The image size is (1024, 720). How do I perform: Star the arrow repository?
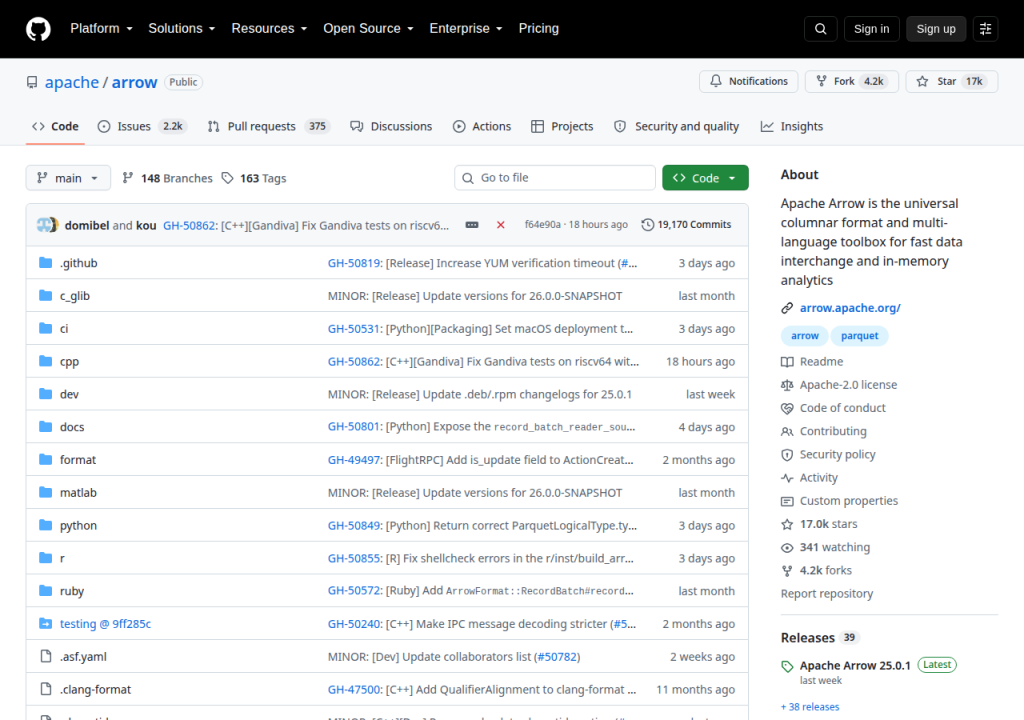[952, 81]
